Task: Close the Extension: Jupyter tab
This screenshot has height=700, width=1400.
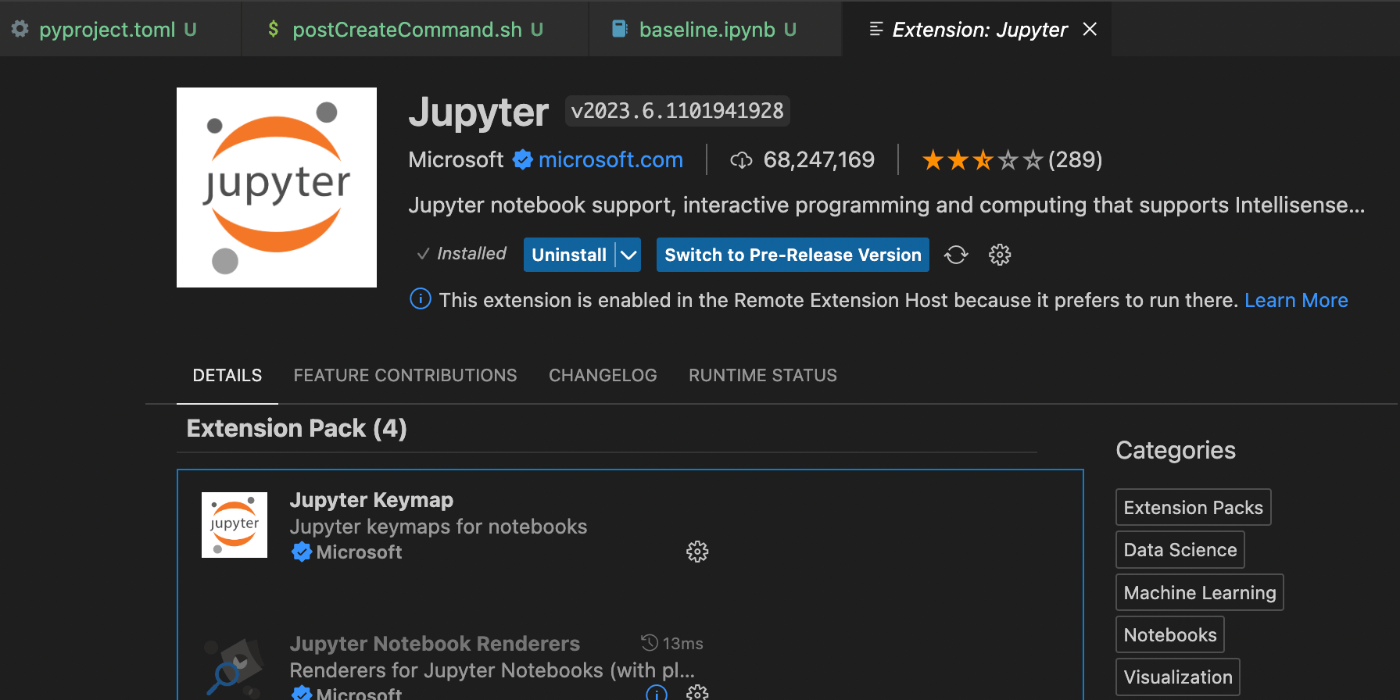Action: pyautogui.click(x=1090, y=29)
